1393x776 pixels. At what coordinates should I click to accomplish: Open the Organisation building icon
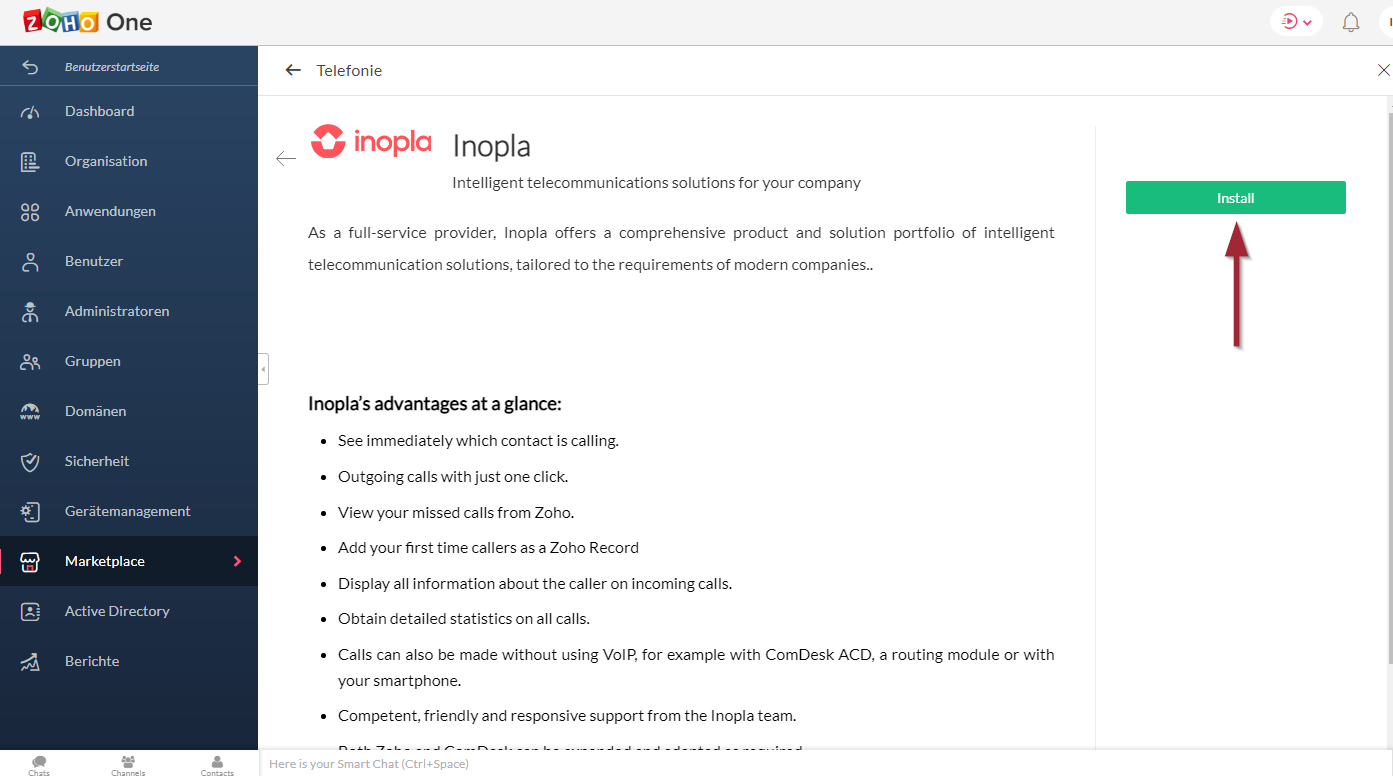point(30,162)
